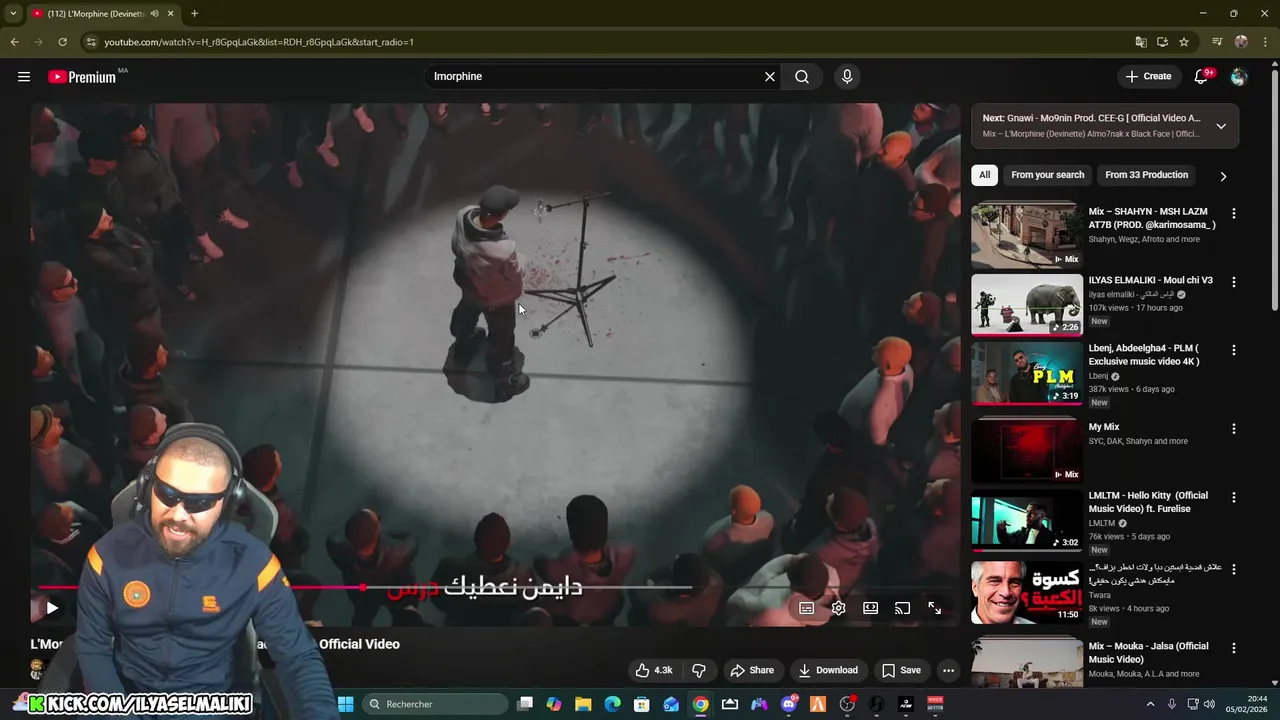This screenshot has height=720, width=1280.
Task: Open the Windows Start menu
Action: [346, 704]
